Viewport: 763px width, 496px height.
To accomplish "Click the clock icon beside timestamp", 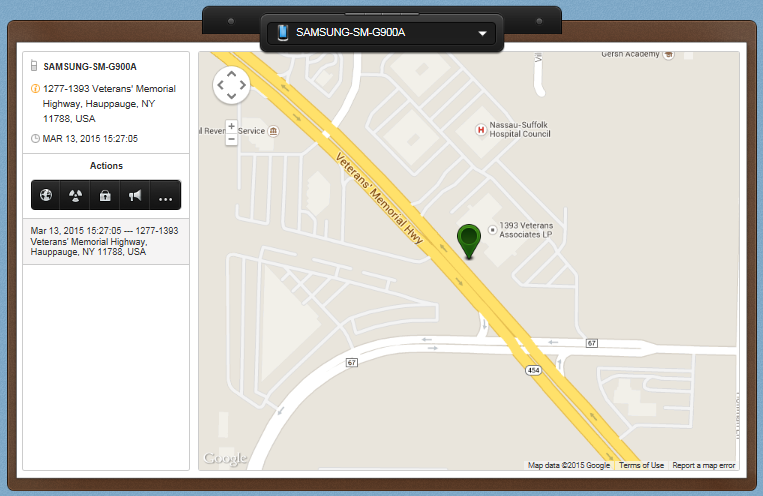I will tap(35, 139).
